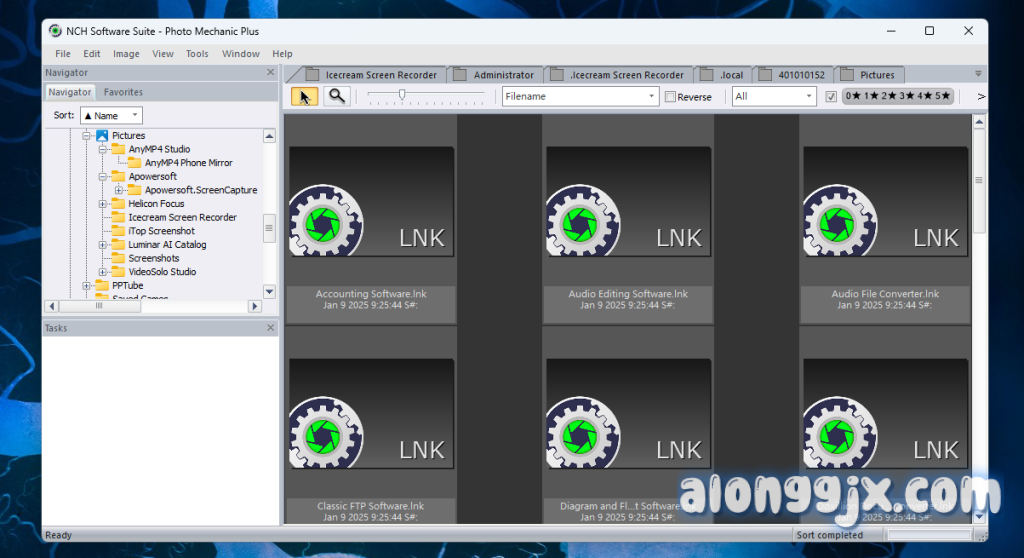Close the Tasks panel
Screen dimensions: 1024x558
pyautogui.click(x=270, y=328)
